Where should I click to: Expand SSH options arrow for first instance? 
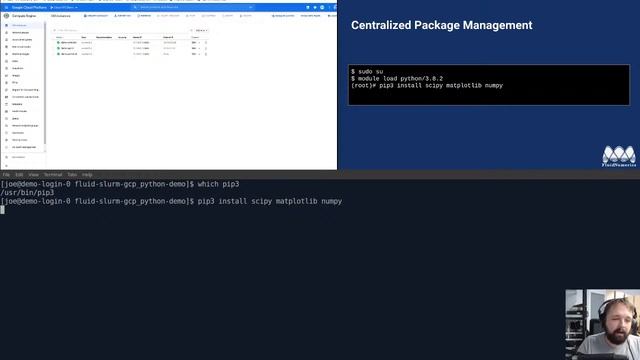tap(199, 42)
